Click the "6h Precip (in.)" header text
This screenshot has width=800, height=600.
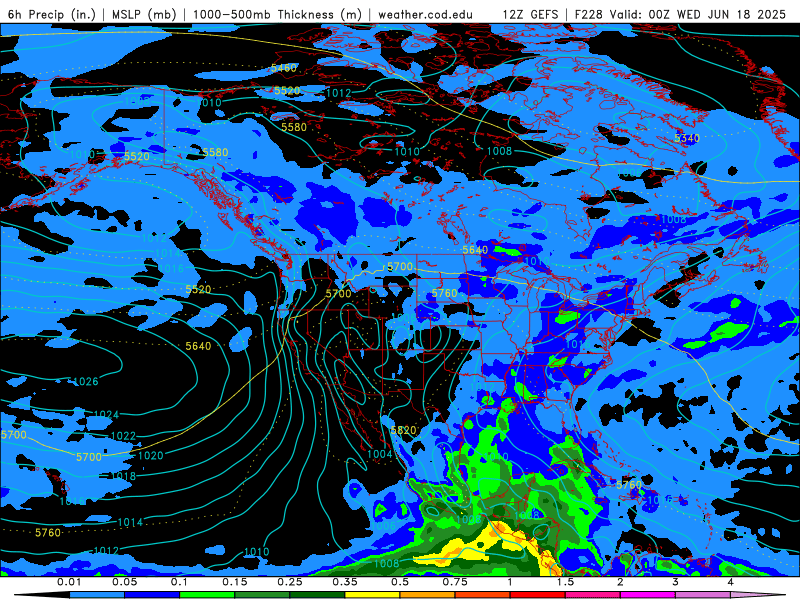[x=52, y=14]
